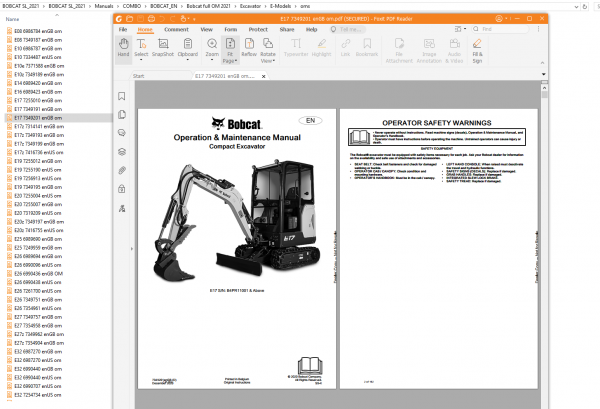Click the Foxit logo icon
Viewport: 600px width, 409px height.
tap(119, 18)
